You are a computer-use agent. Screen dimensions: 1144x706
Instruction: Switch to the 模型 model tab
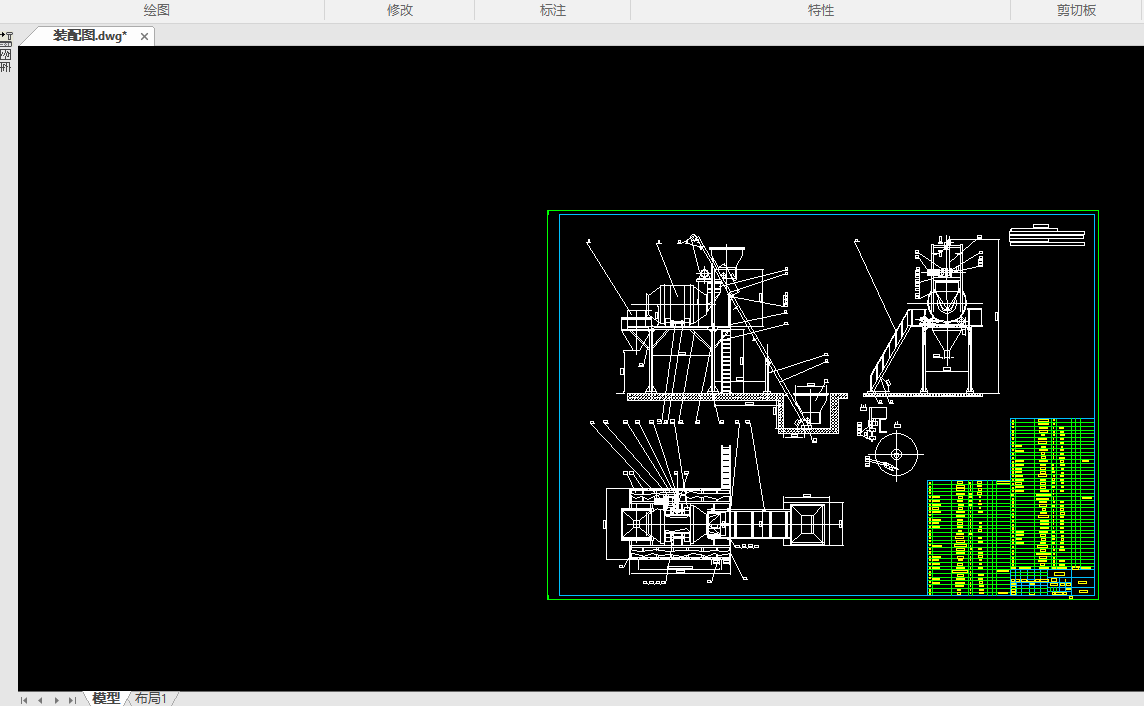click(x=107, y=698)
